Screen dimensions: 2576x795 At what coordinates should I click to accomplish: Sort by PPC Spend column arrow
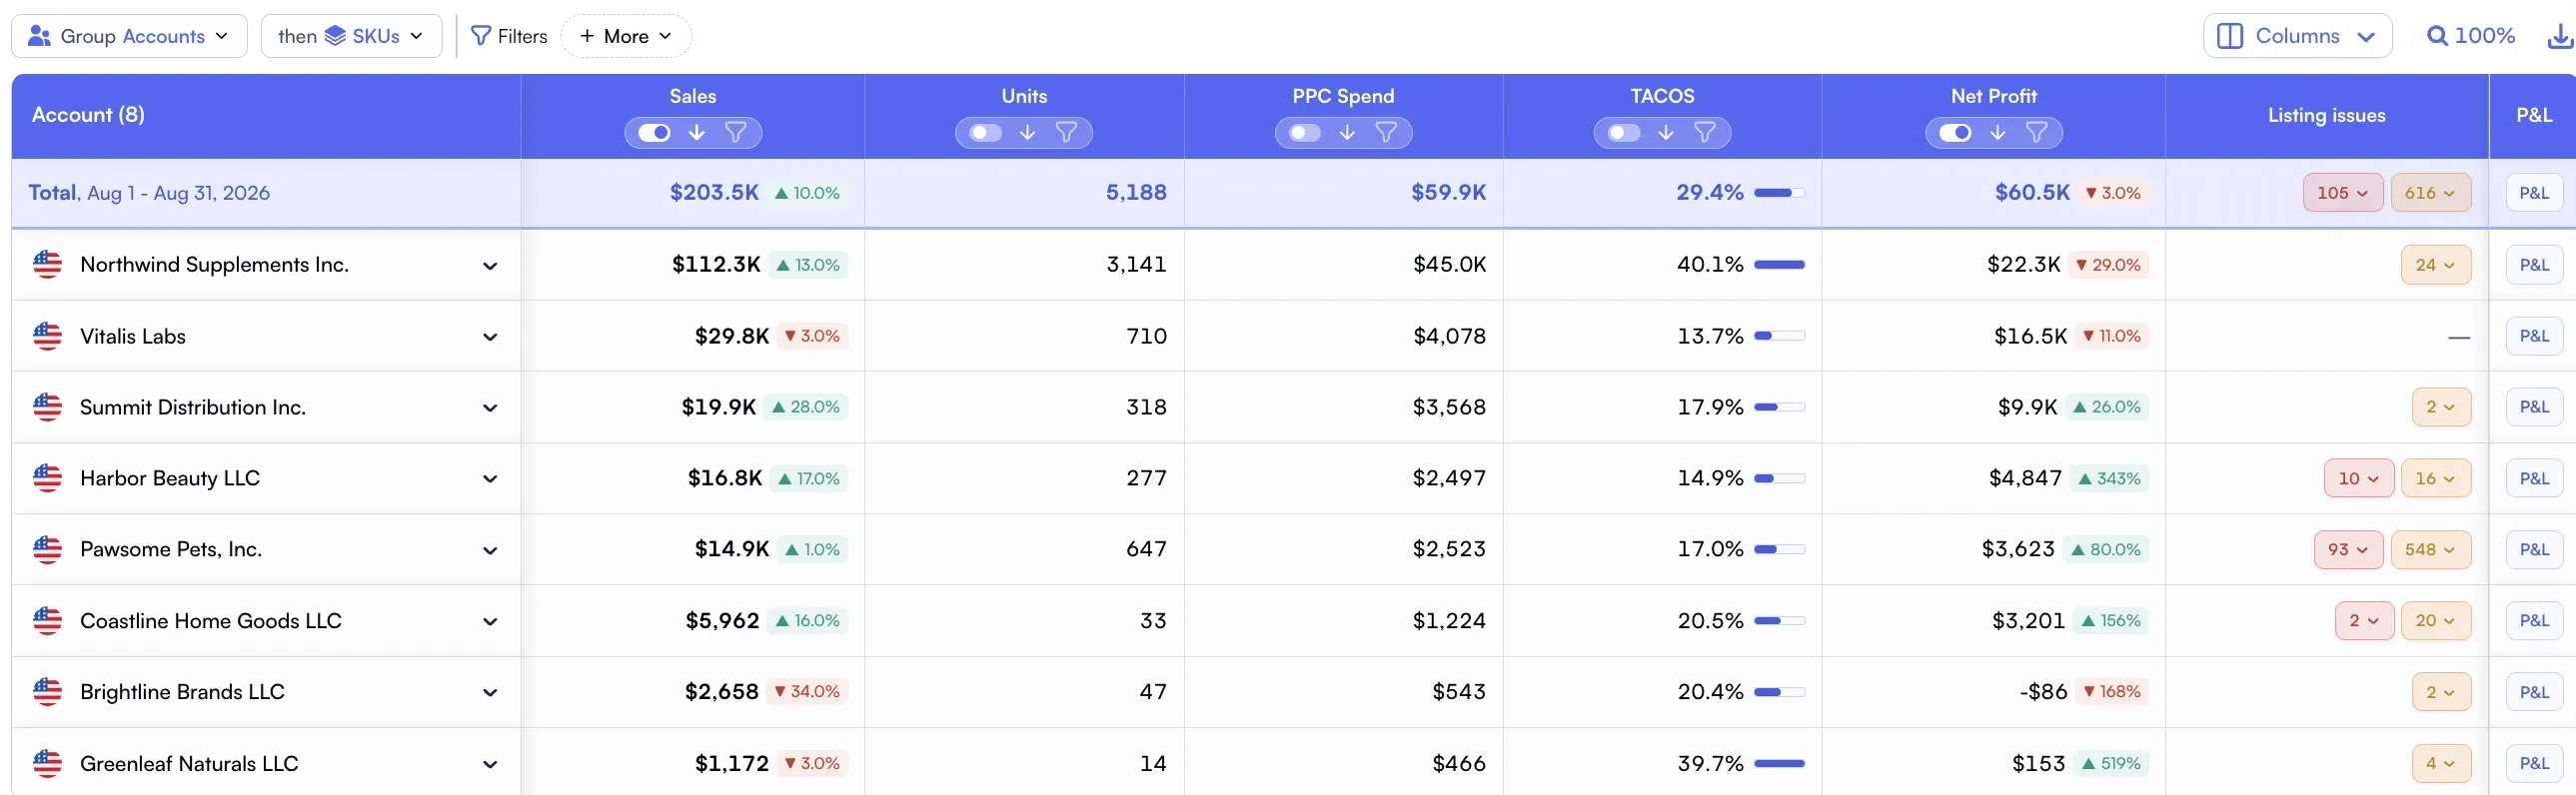tap(1347, 132)
